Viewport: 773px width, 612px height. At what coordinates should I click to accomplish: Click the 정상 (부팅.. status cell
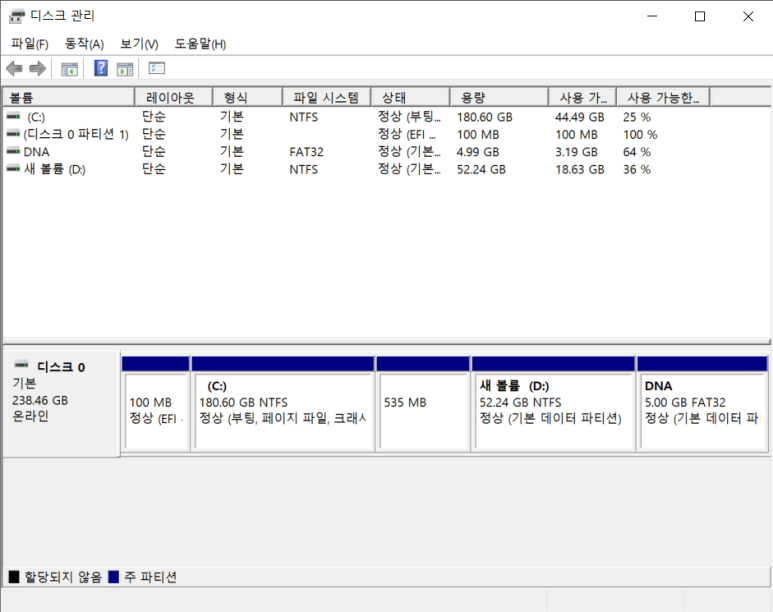coord(409,117)
